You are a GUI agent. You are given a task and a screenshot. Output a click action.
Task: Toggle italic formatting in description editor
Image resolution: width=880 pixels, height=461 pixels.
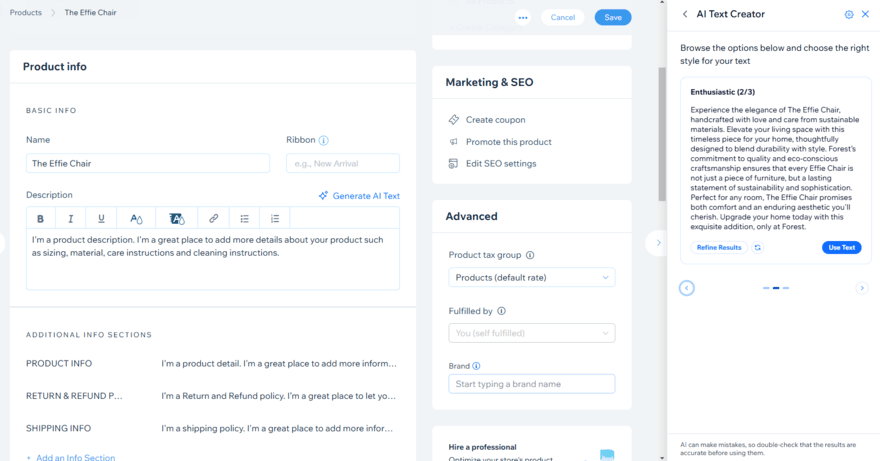click(x=71, y=218)
